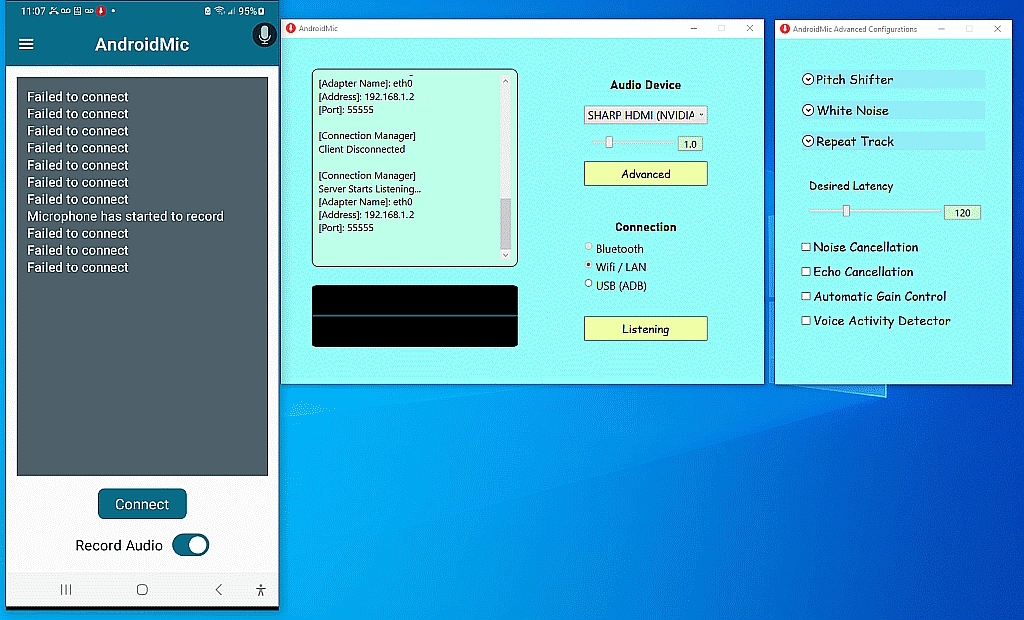1024x620 pixels.
Task: Close the AndroidMic main window
Action: (x=750, y=28)
